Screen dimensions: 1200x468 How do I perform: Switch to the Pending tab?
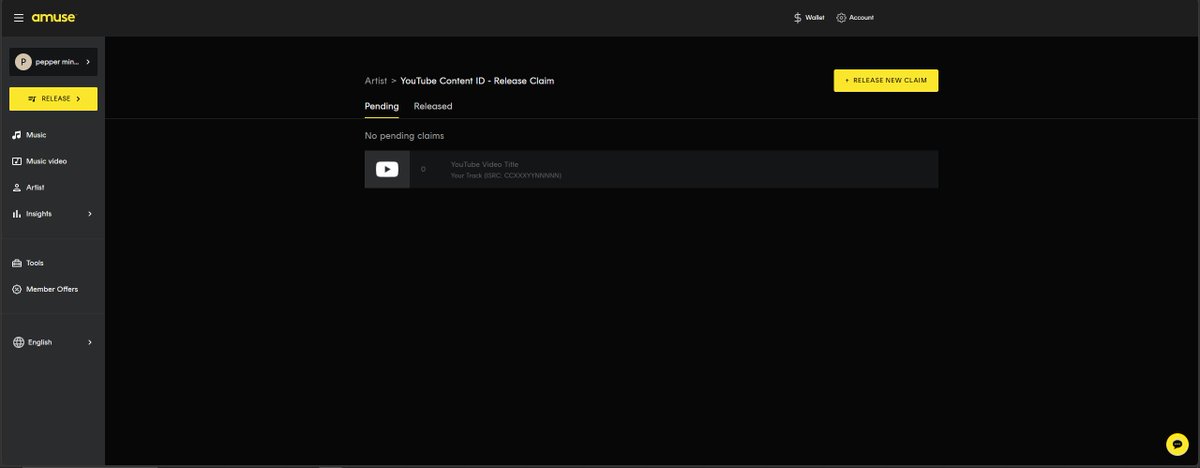tap(382, 106)
